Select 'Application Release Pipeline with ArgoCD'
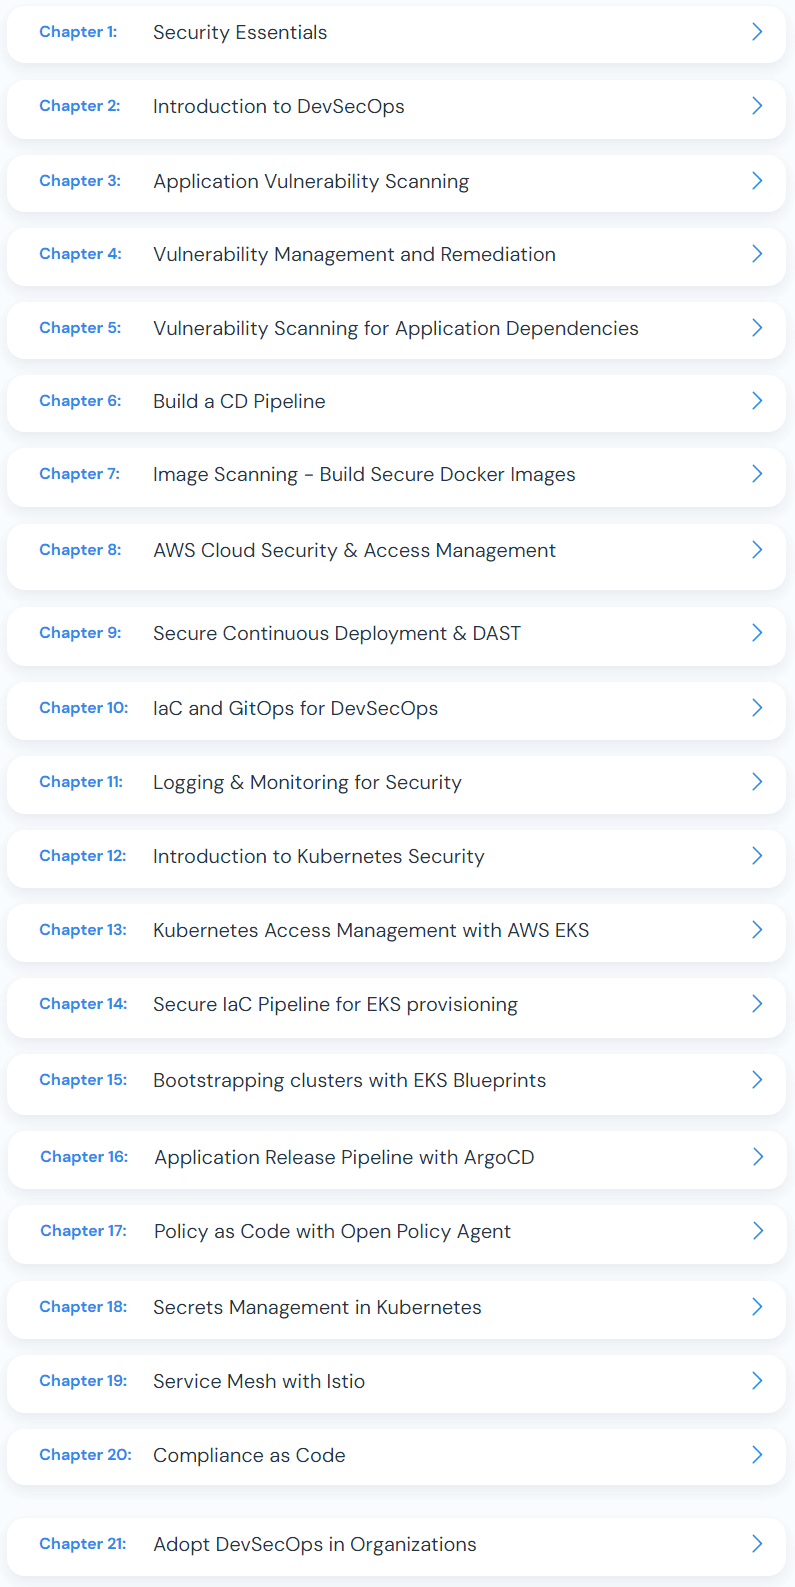The height and width of the screenshot is (1587, 795). click(344, 1157)
